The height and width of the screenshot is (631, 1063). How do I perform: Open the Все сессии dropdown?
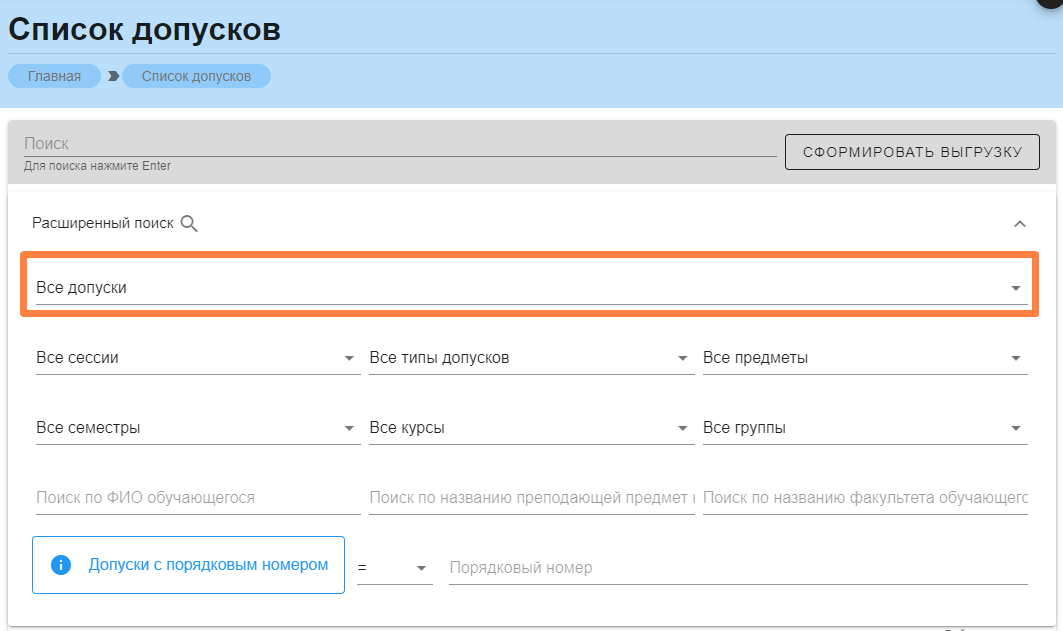196,358
